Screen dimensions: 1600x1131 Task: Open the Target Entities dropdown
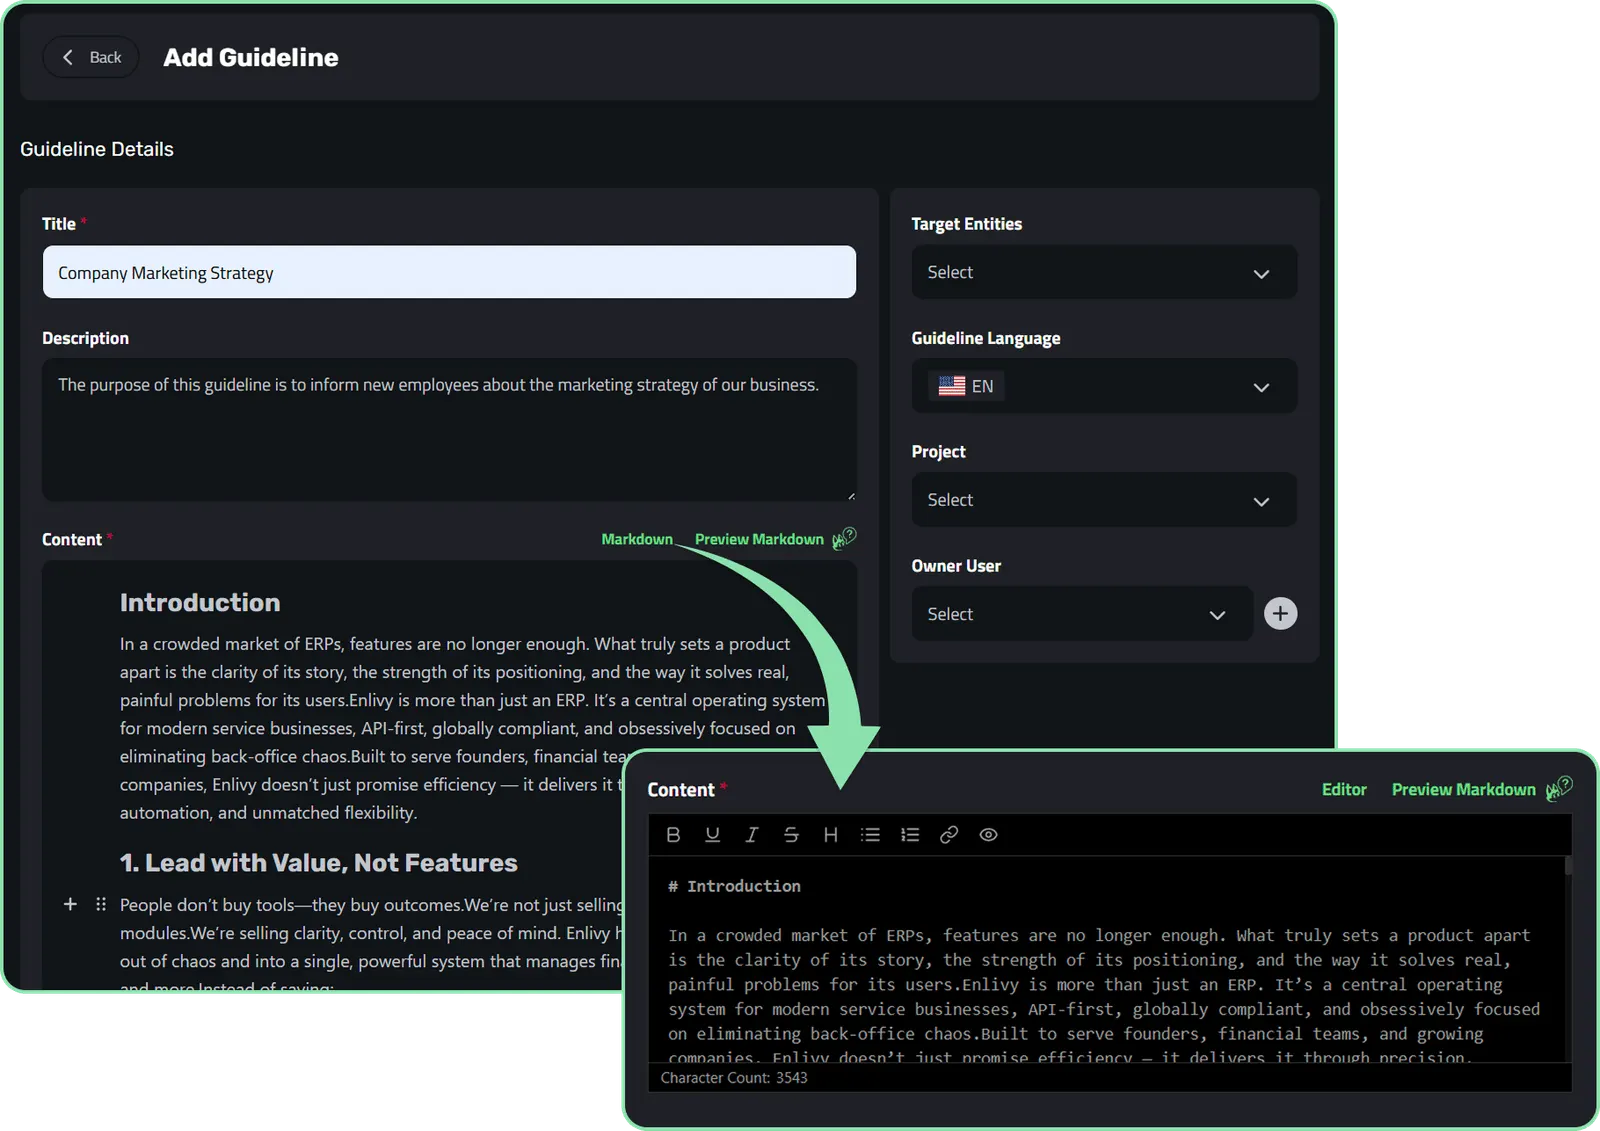coord(1104,272)
